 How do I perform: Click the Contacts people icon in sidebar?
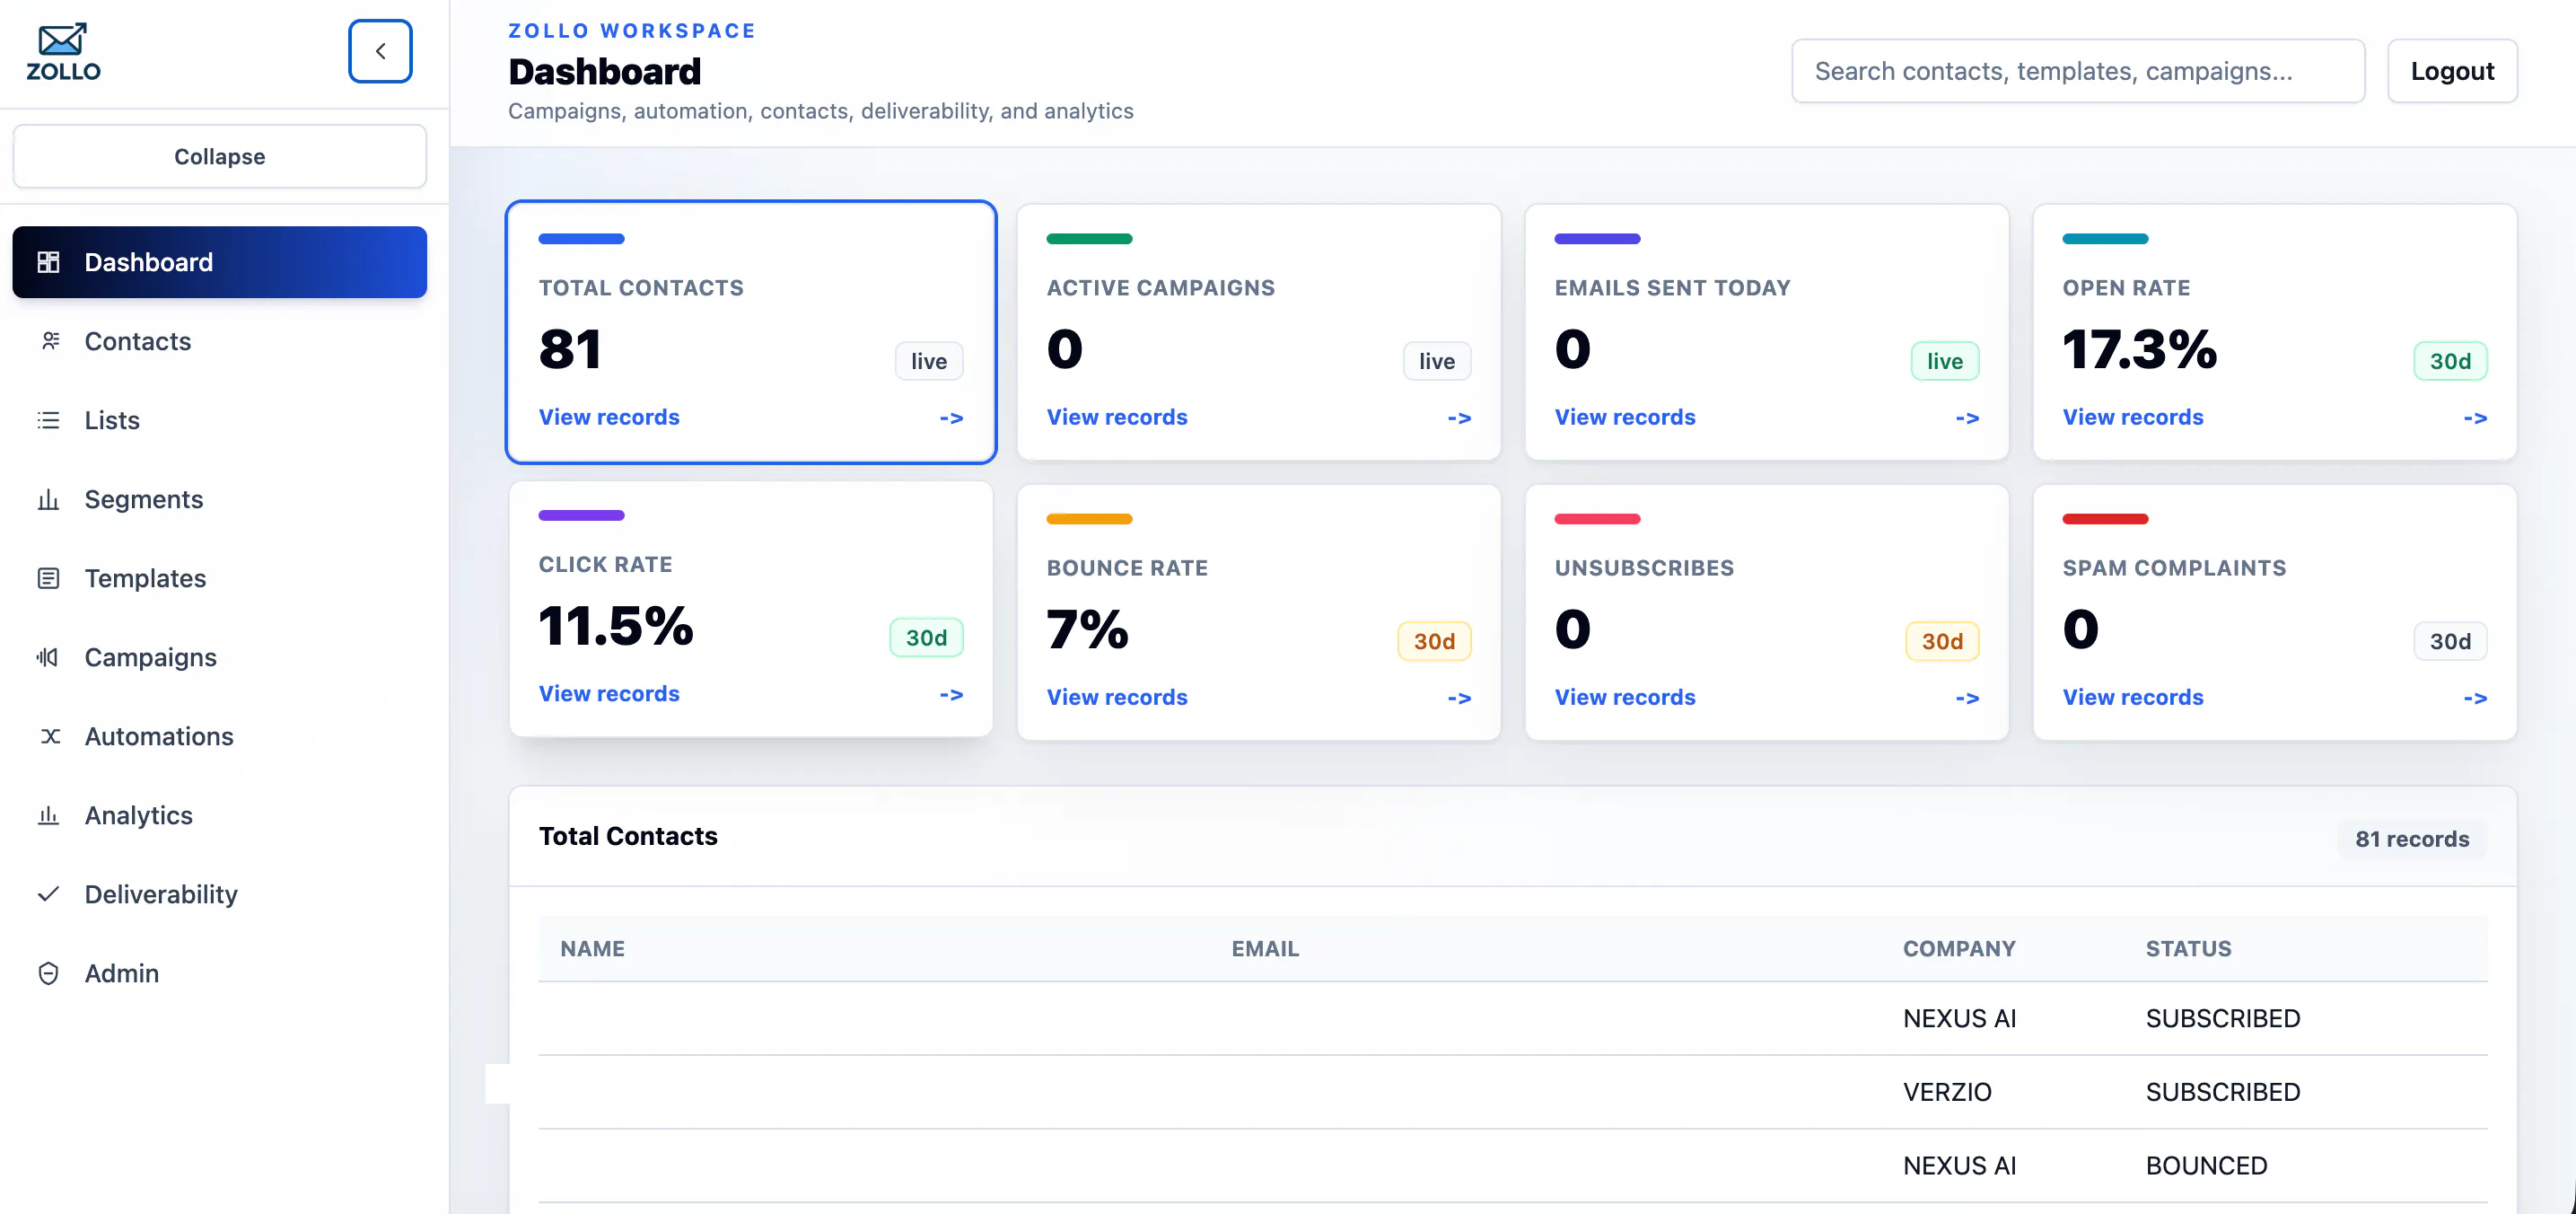49,341
